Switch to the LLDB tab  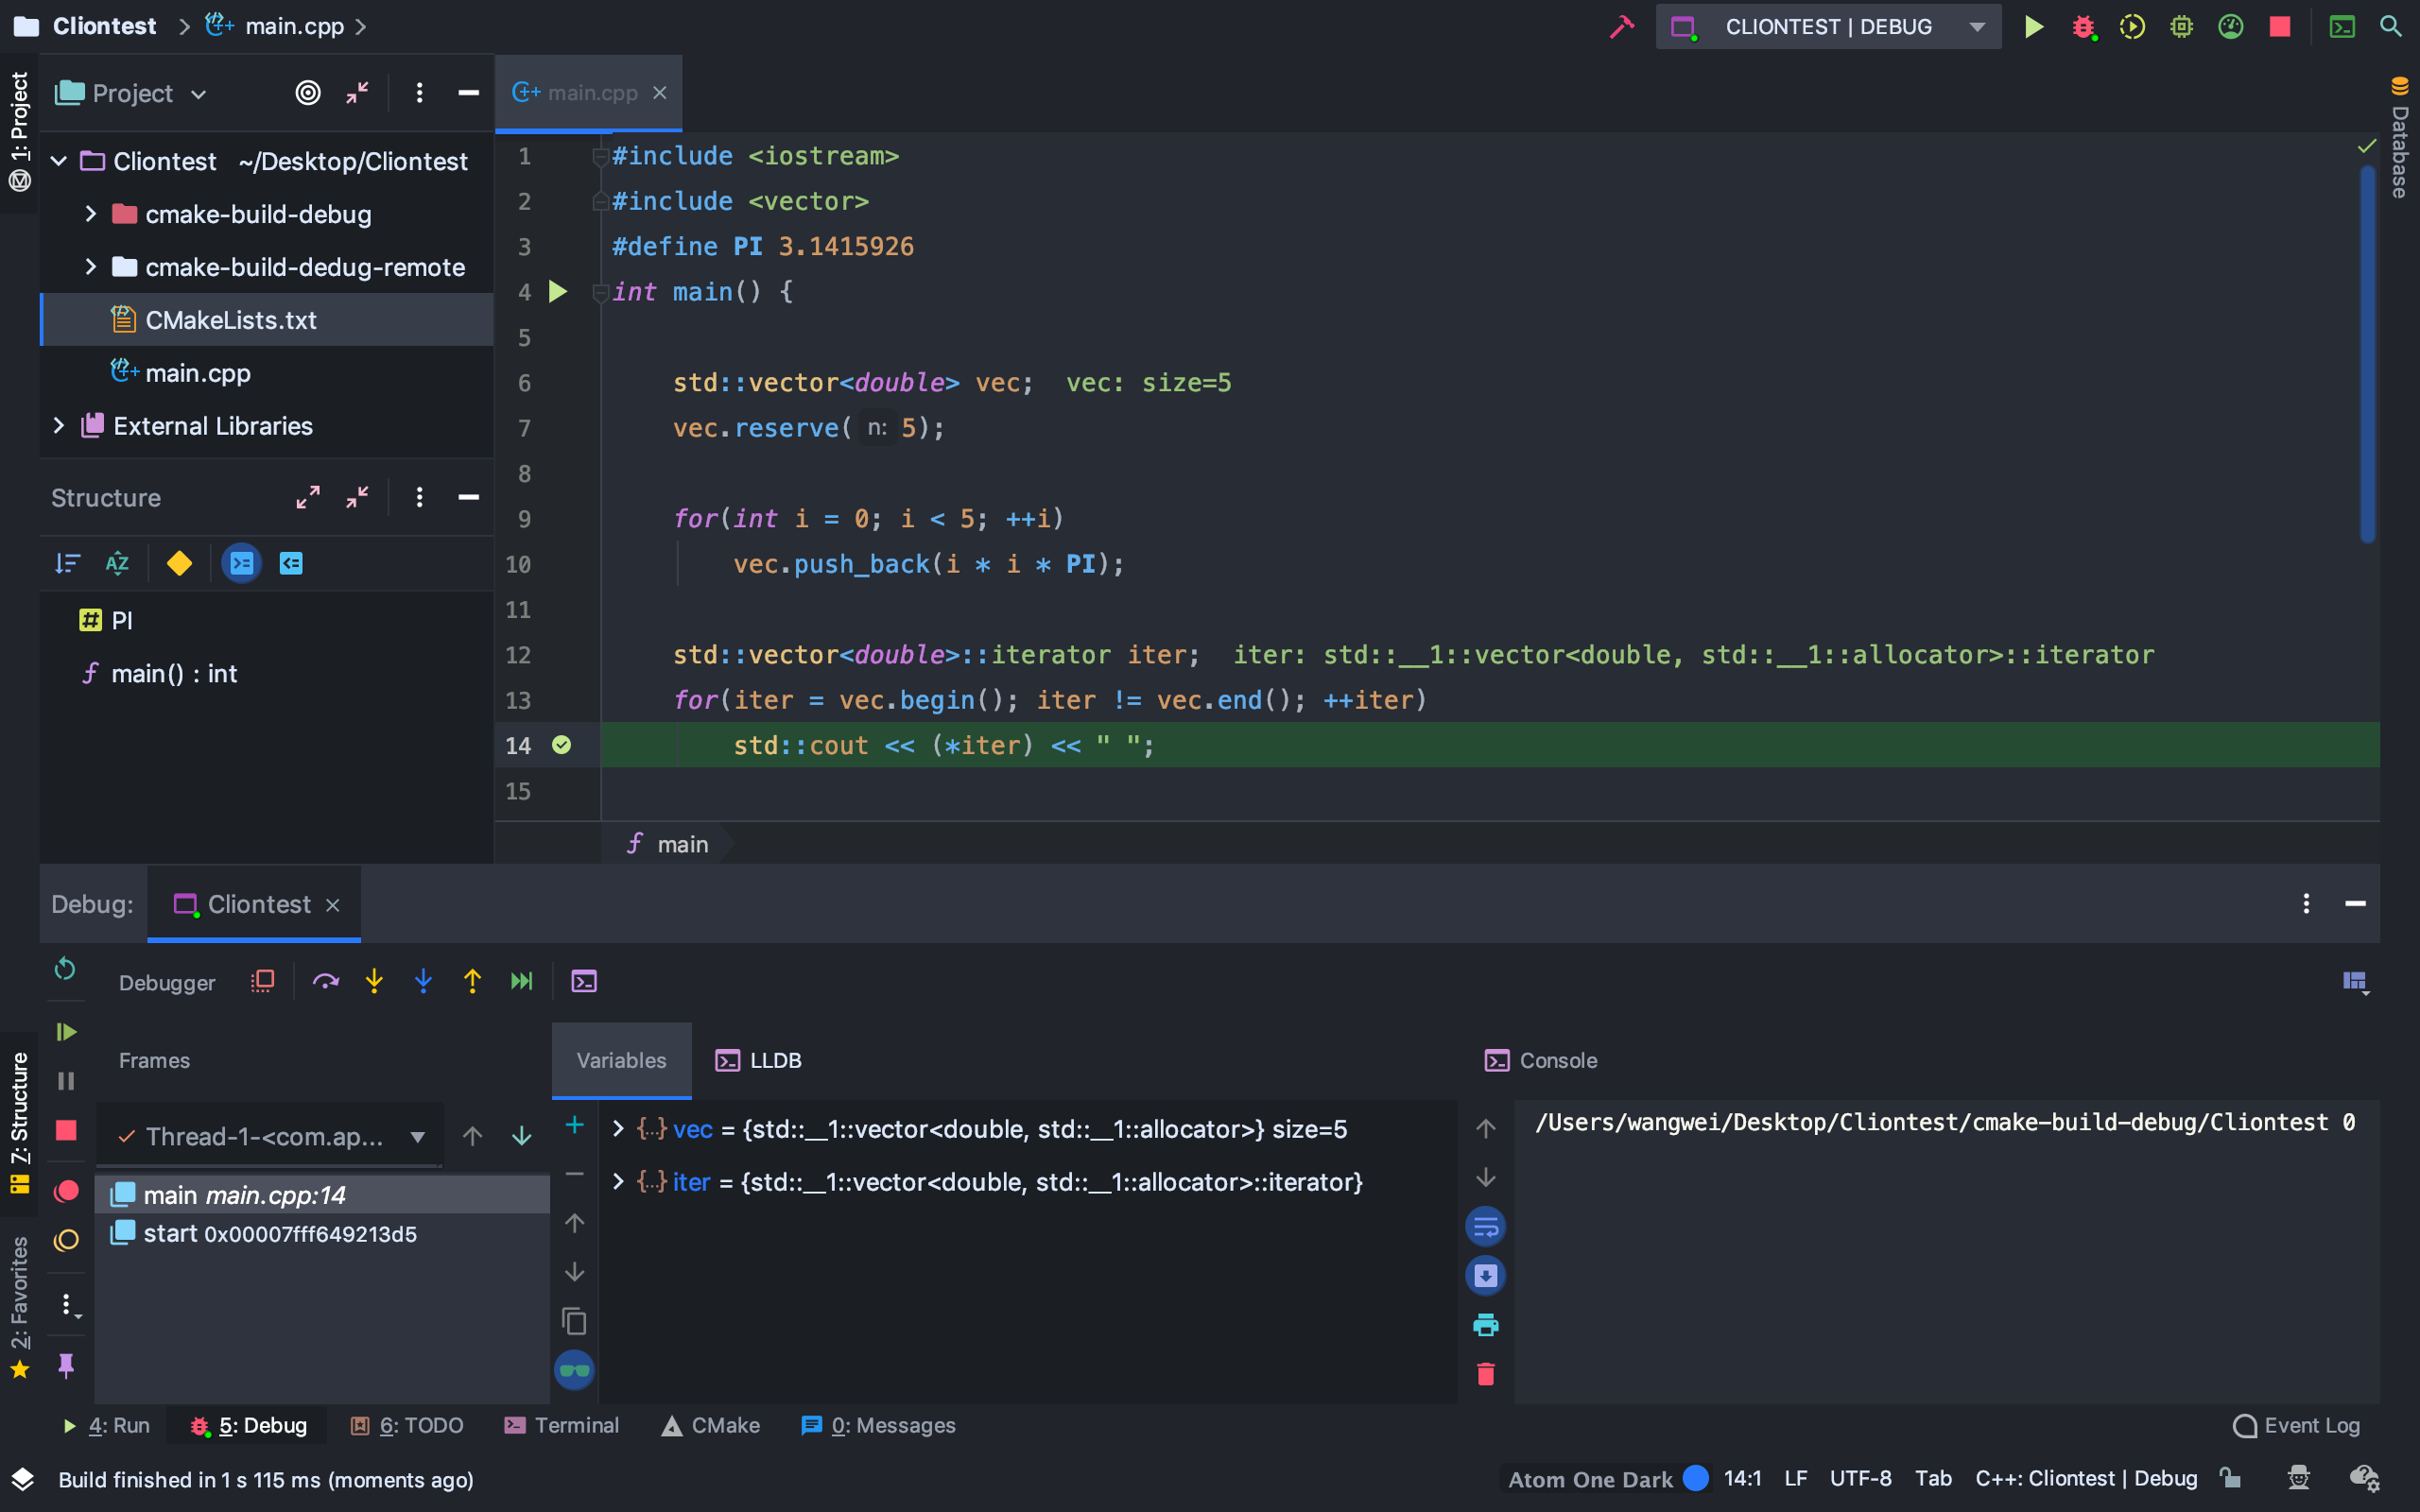pos(758,1060)
